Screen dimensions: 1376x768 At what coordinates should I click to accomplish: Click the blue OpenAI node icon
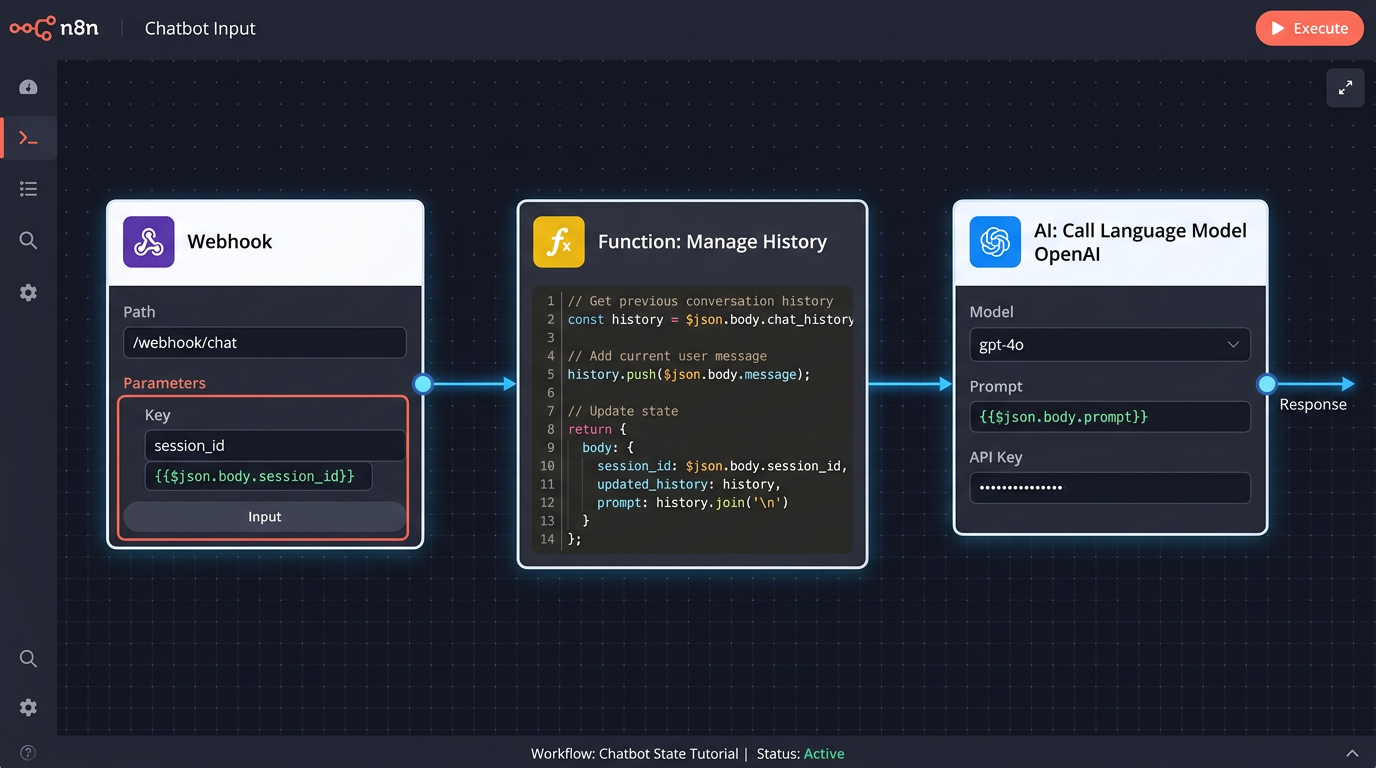(x=995, y=242)
